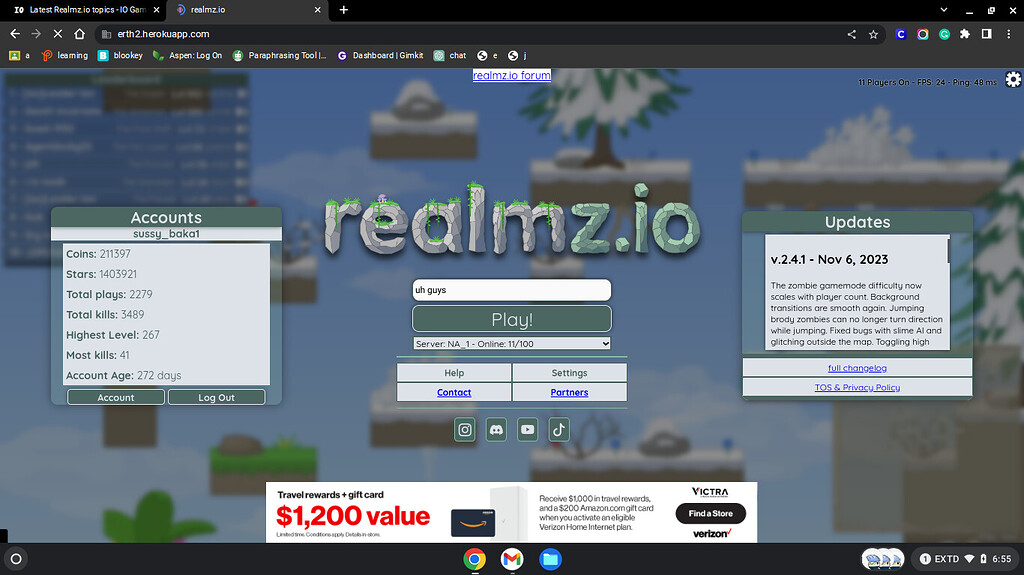Click the Coins: 211397 stat
Screen dimensions: 1024x575
[x=99, y=254]
